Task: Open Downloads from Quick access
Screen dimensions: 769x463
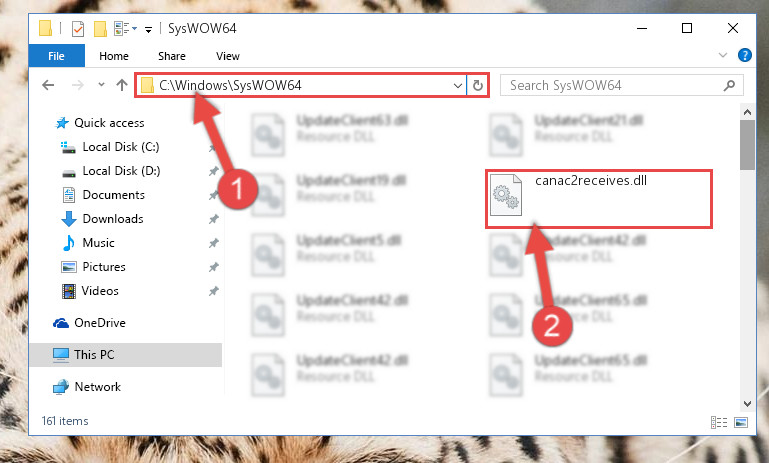Action: (x=113, y=219)
